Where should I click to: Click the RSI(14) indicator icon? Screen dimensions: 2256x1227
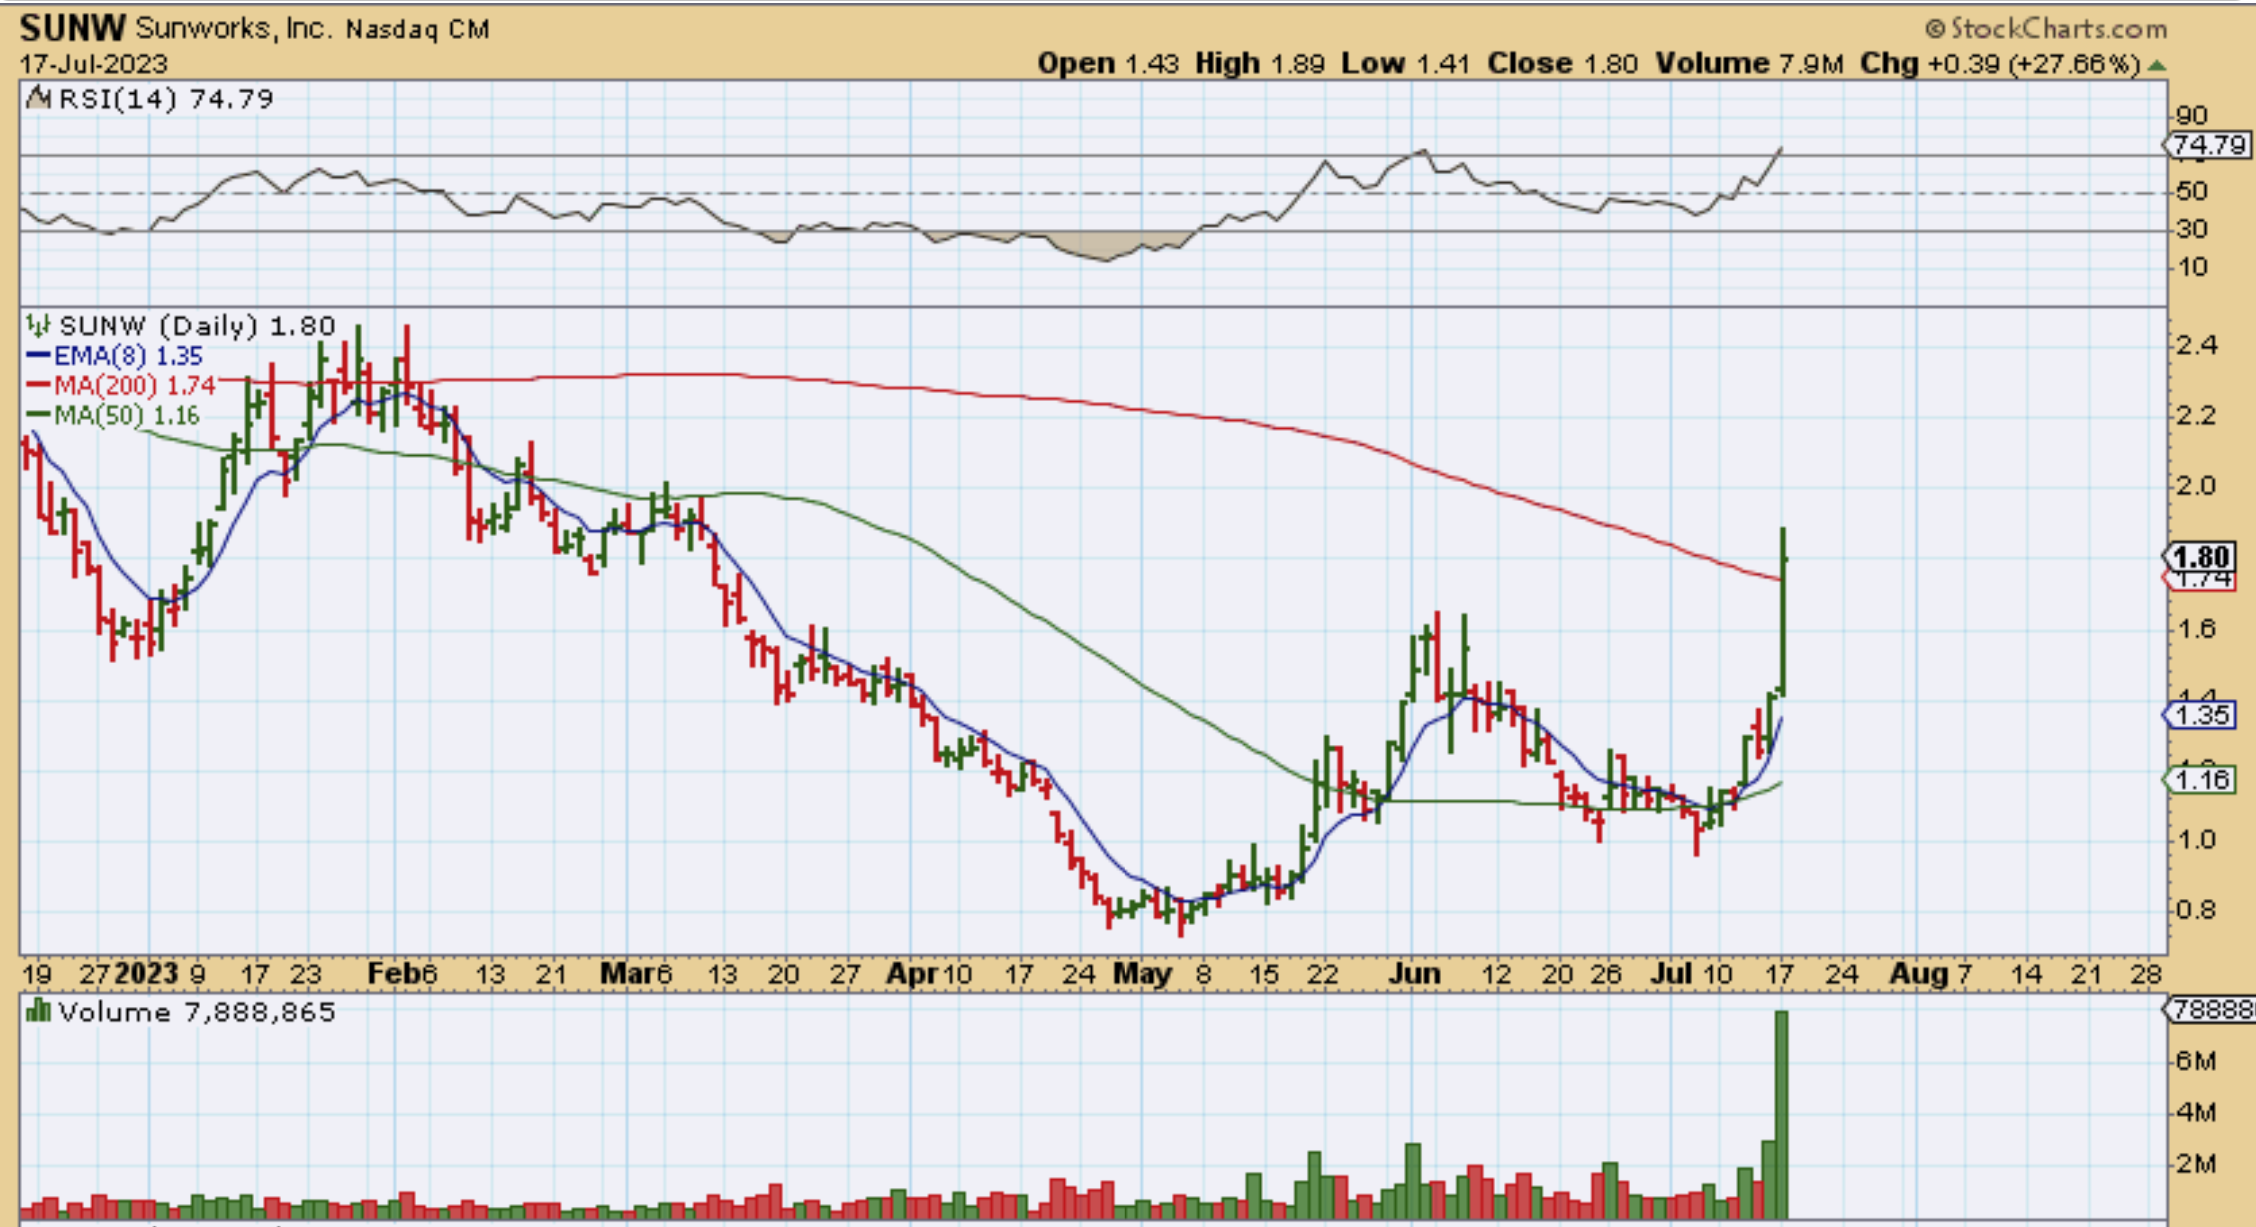pyautogui.click(x=38, y=98)
